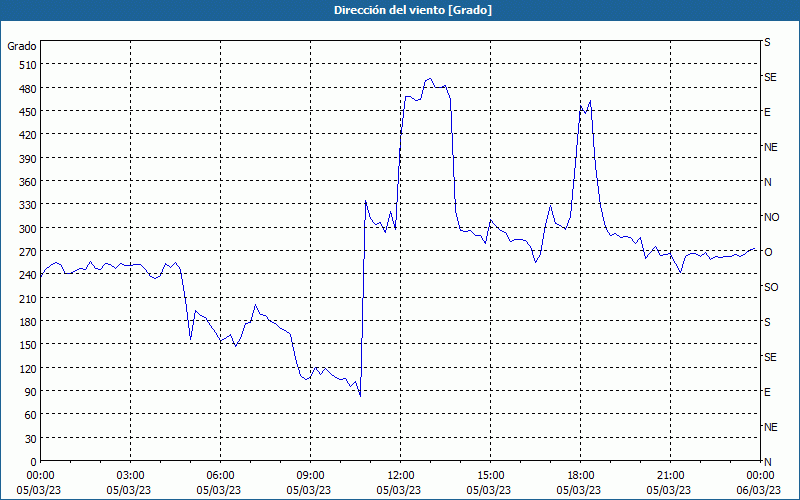The width and height of the screenshot is (800, 500).
Task: Select the 90 y-axis value
Action: pyautogui.click(x=31, y=392)
